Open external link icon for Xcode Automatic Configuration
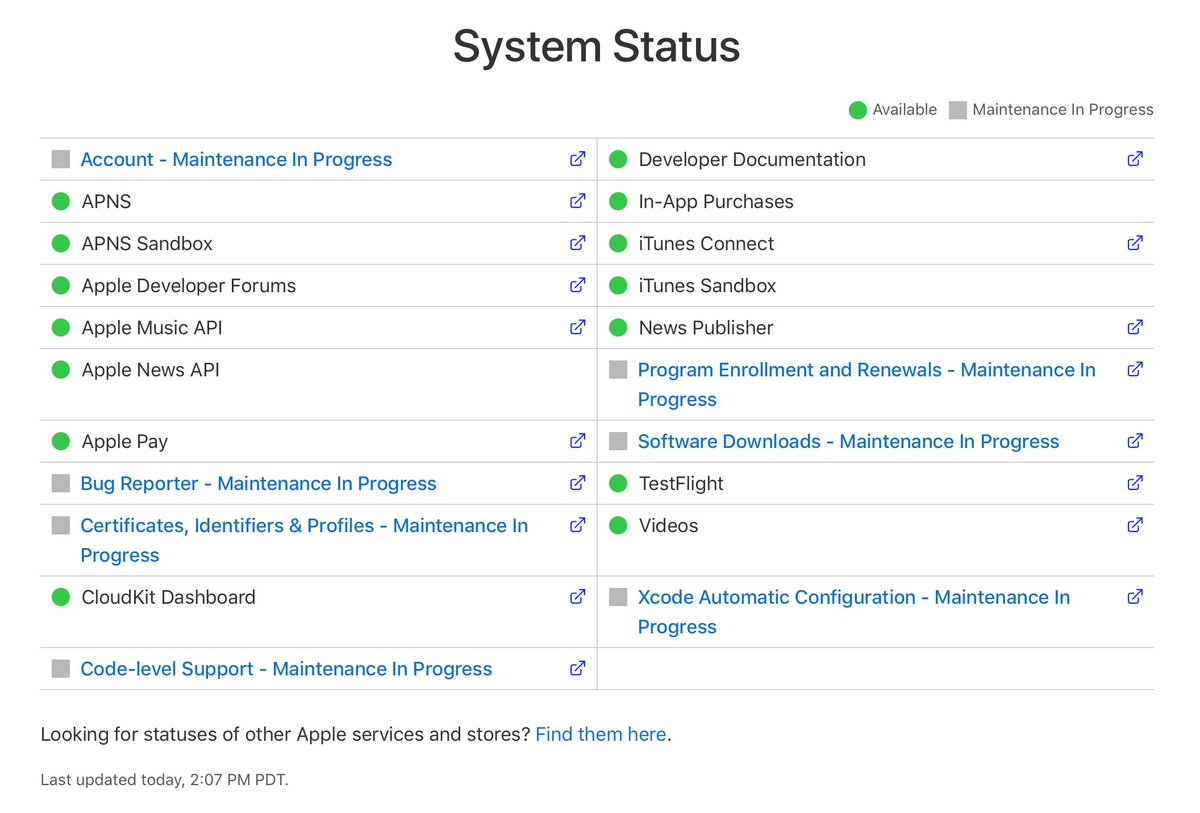The image size is (1200, 813). pos(1135,597)
